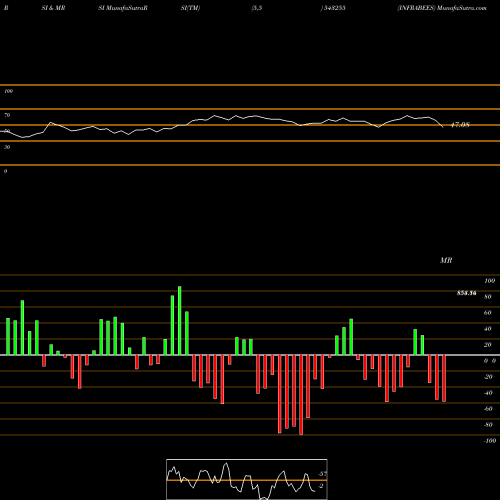Click the (INFRABEES) MunafaSutra.com header text
The image size is (500, 500).
442,8
